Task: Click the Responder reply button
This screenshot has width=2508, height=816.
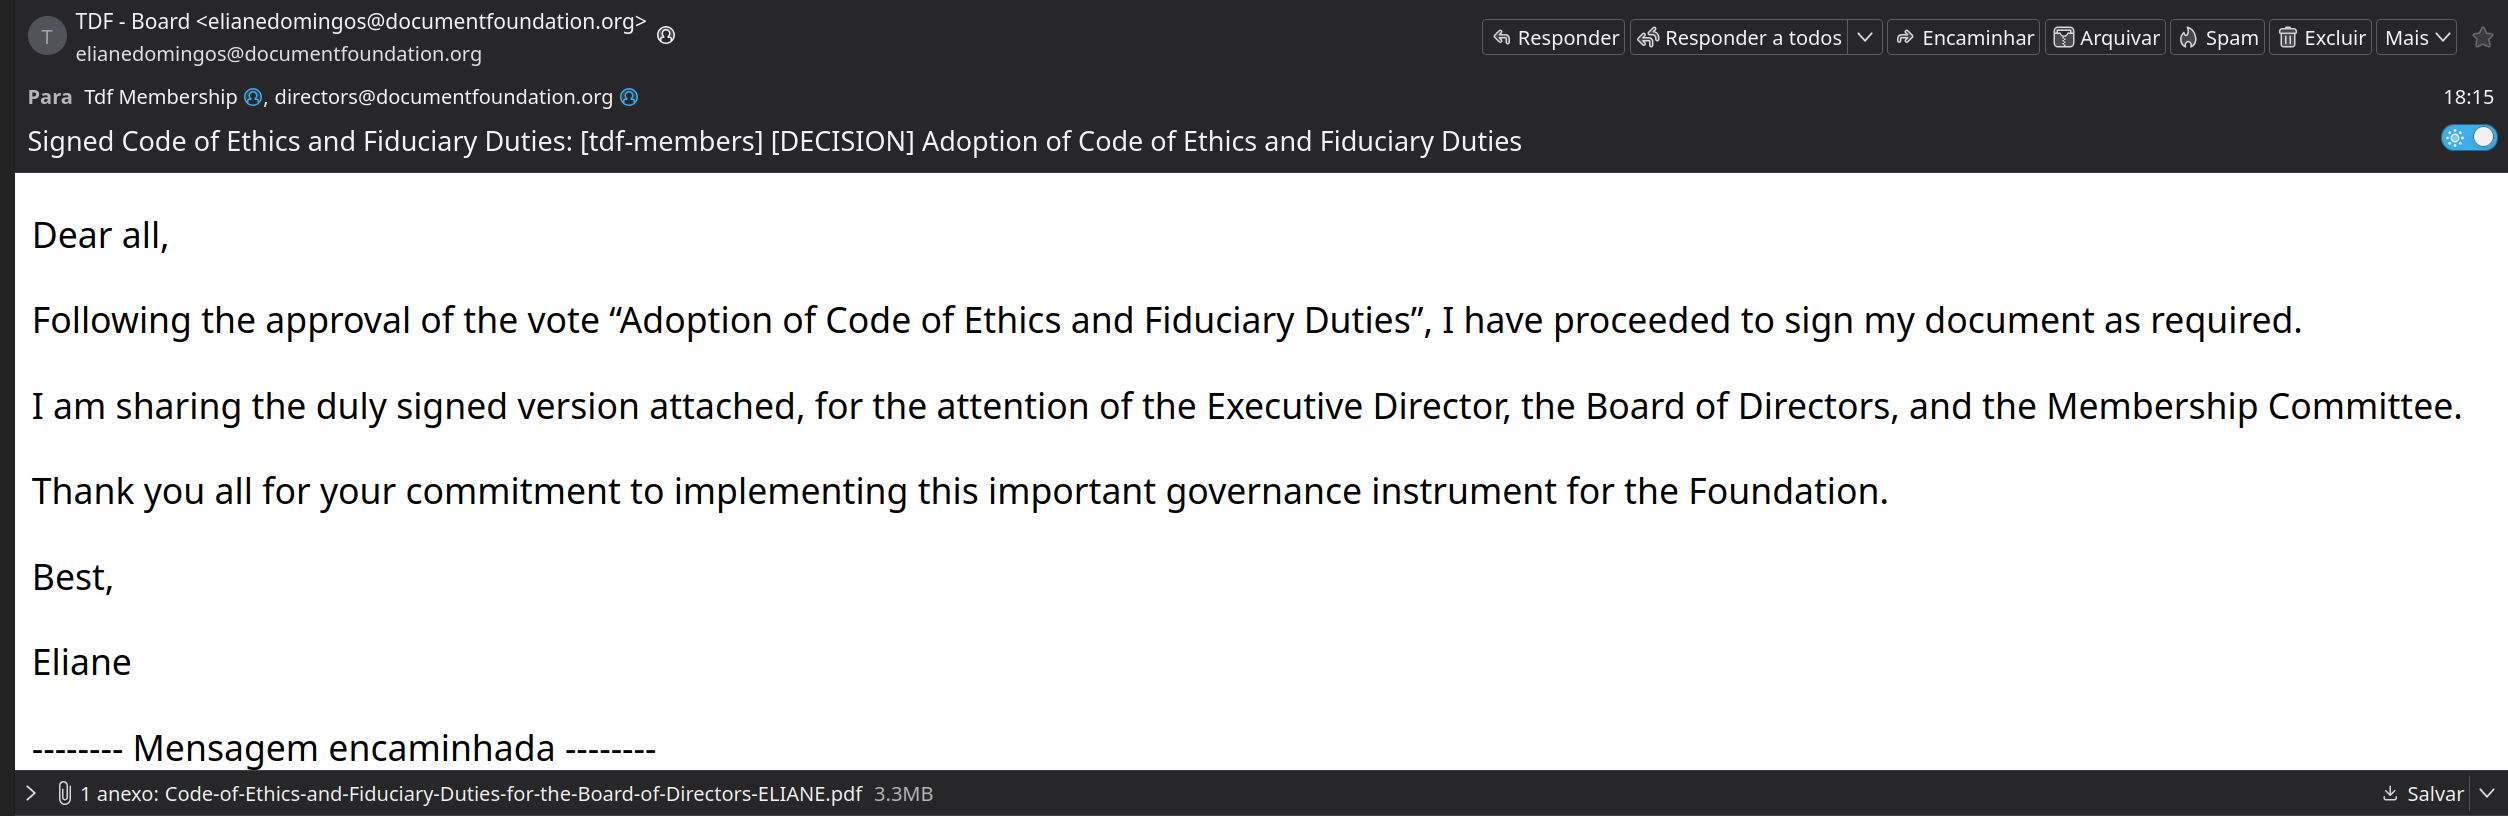Action: pyautogui.click(x=1554, y=38)
